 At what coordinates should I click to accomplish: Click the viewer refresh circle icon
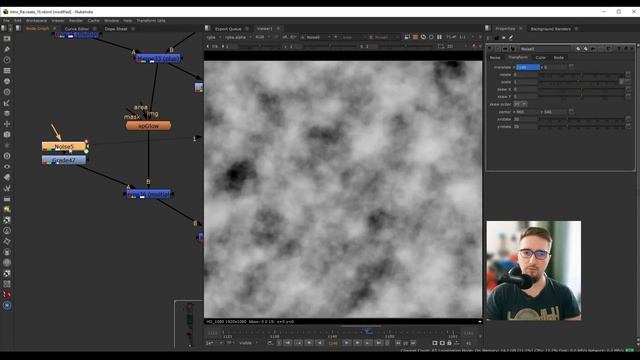[431, 37]
